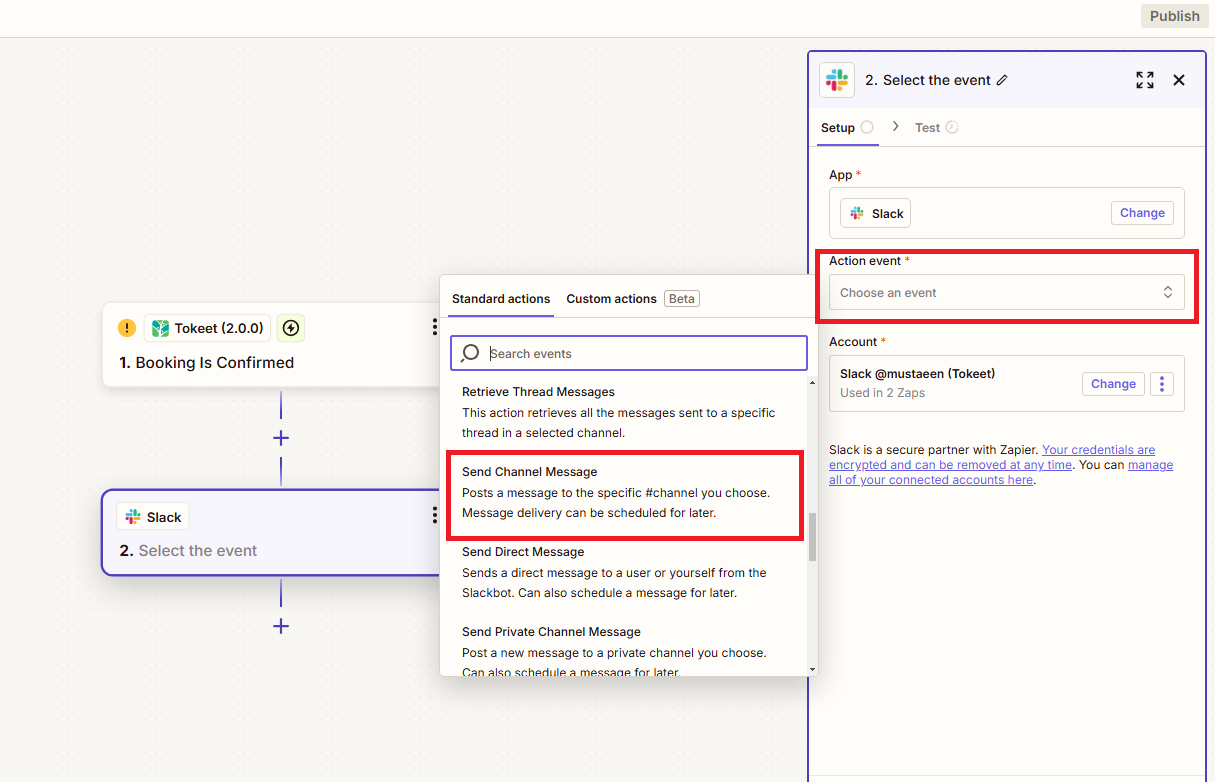
Task: Open step 2 three-dot menu
Action: click(x=434, y=515)
